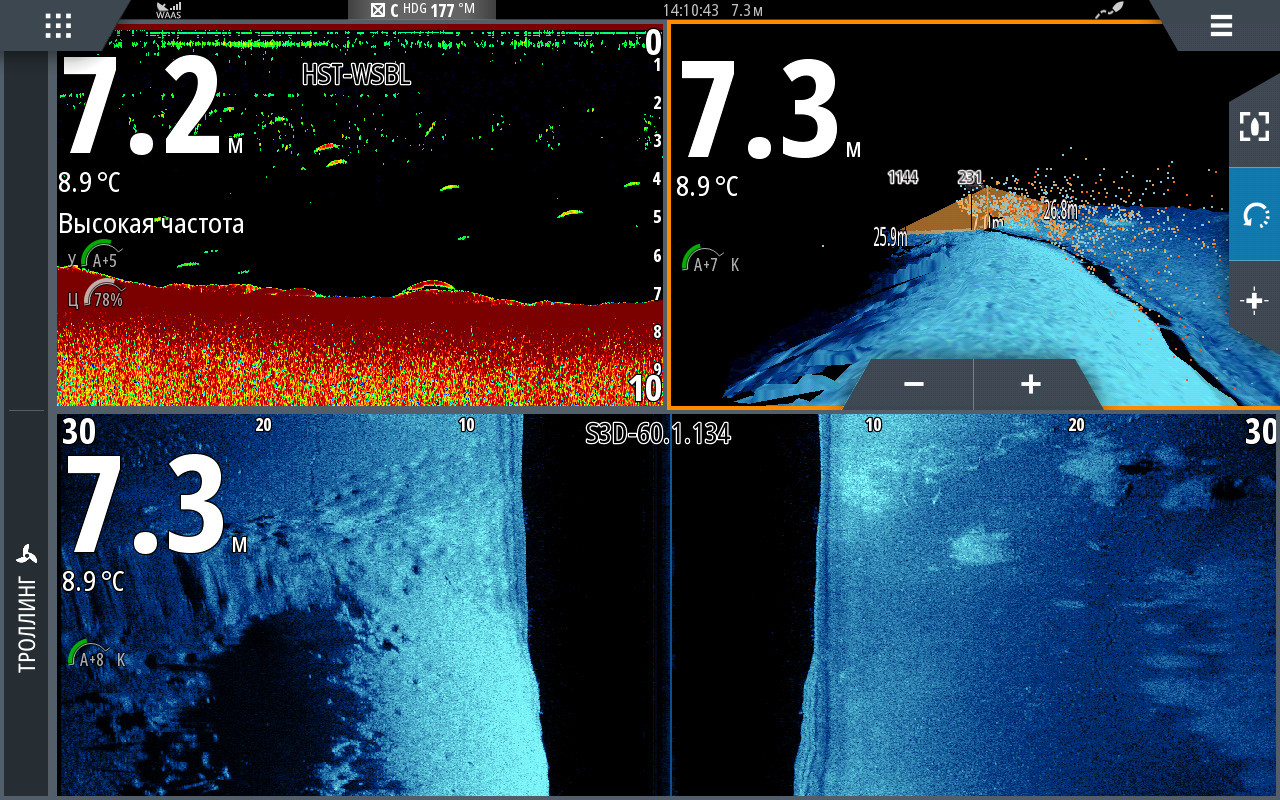Toggle the 3D rotate view mode button
The width and height of the screenshot is (1280, 800).
point(1254,214)
